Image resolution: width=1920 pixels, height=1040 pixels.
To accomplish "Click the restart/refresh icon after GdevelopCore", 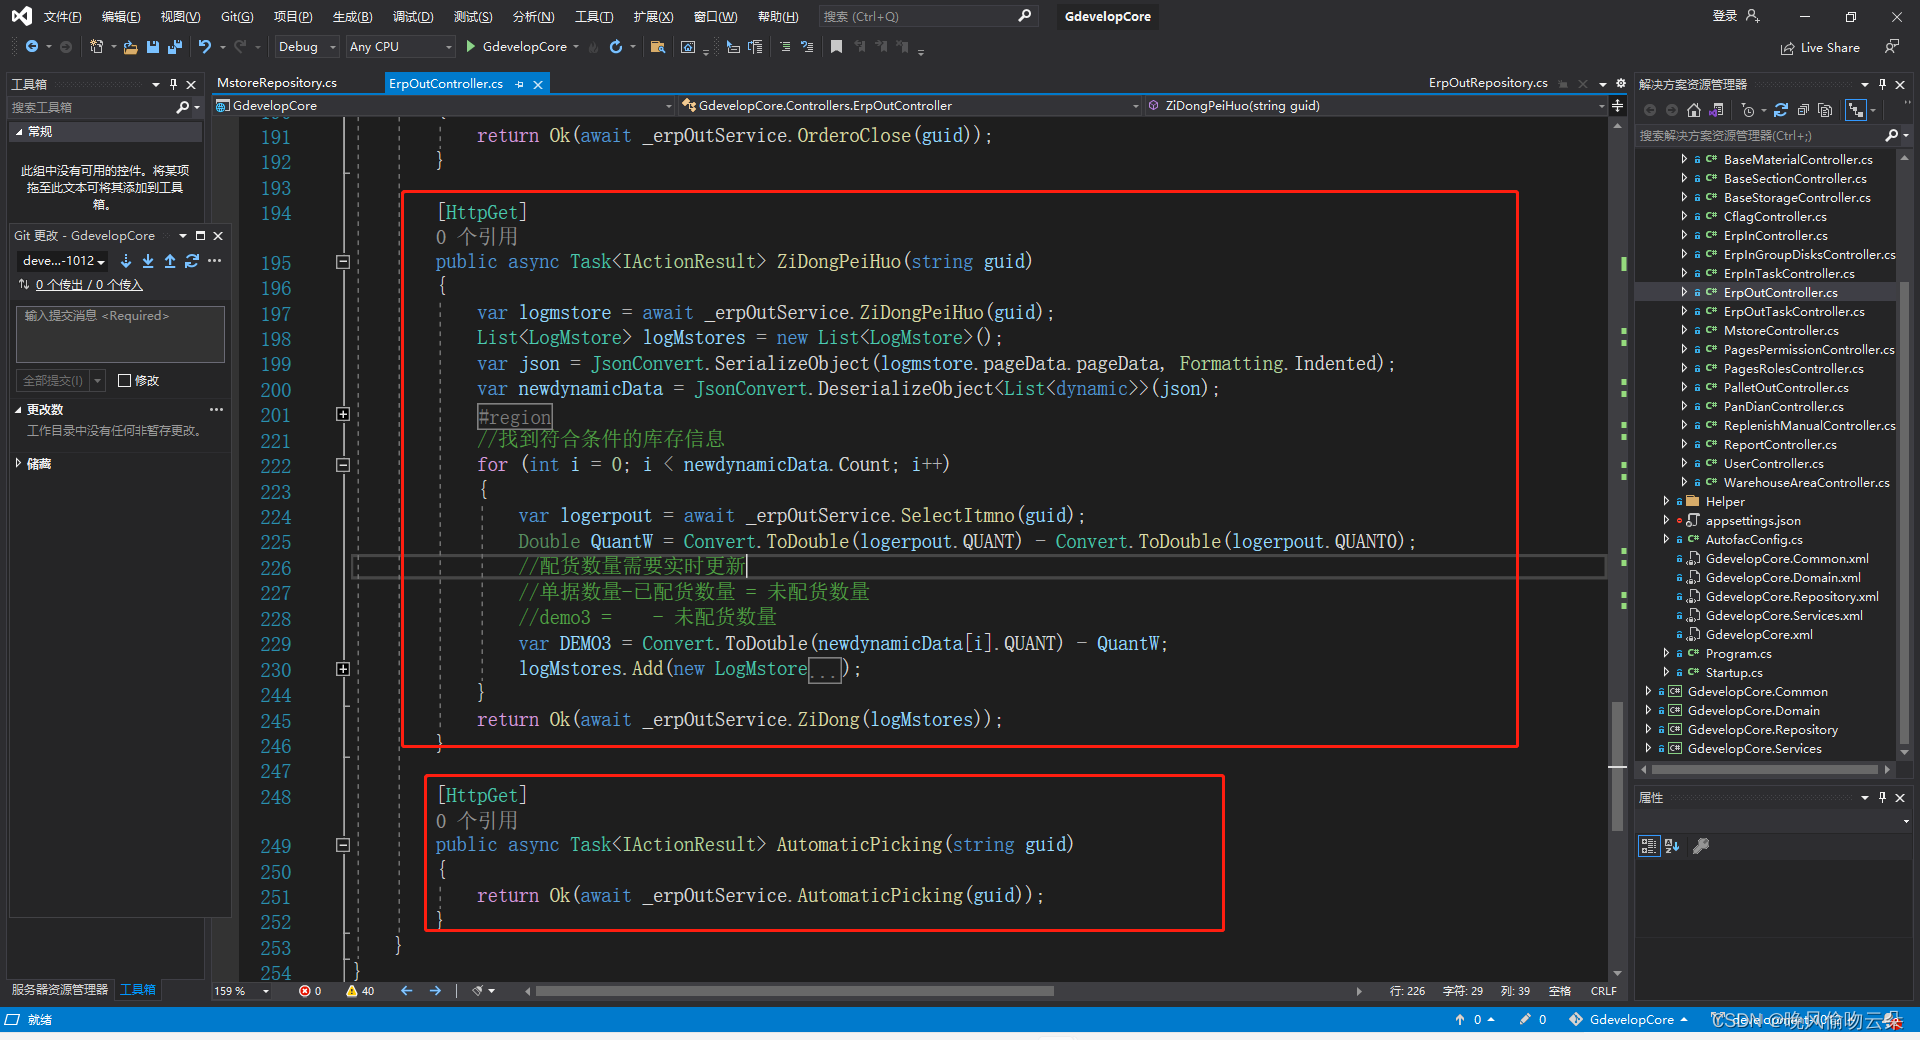I will click(616, 47).
